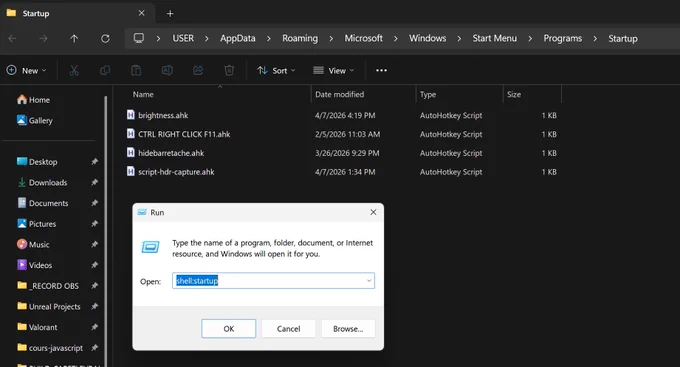Open the Sort dropdown
The height and width of the screenshot is (367, 680).
[276, 70]
